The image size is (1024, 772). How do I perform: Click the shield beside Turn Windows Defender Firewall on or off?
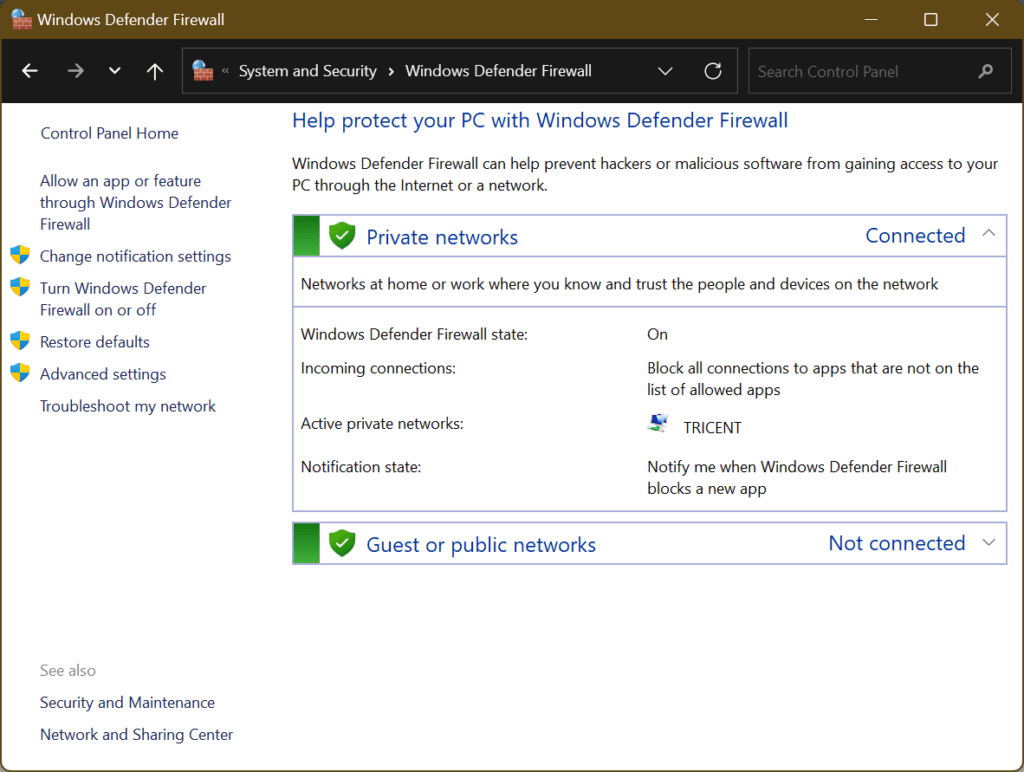click(x=20, y=287)
